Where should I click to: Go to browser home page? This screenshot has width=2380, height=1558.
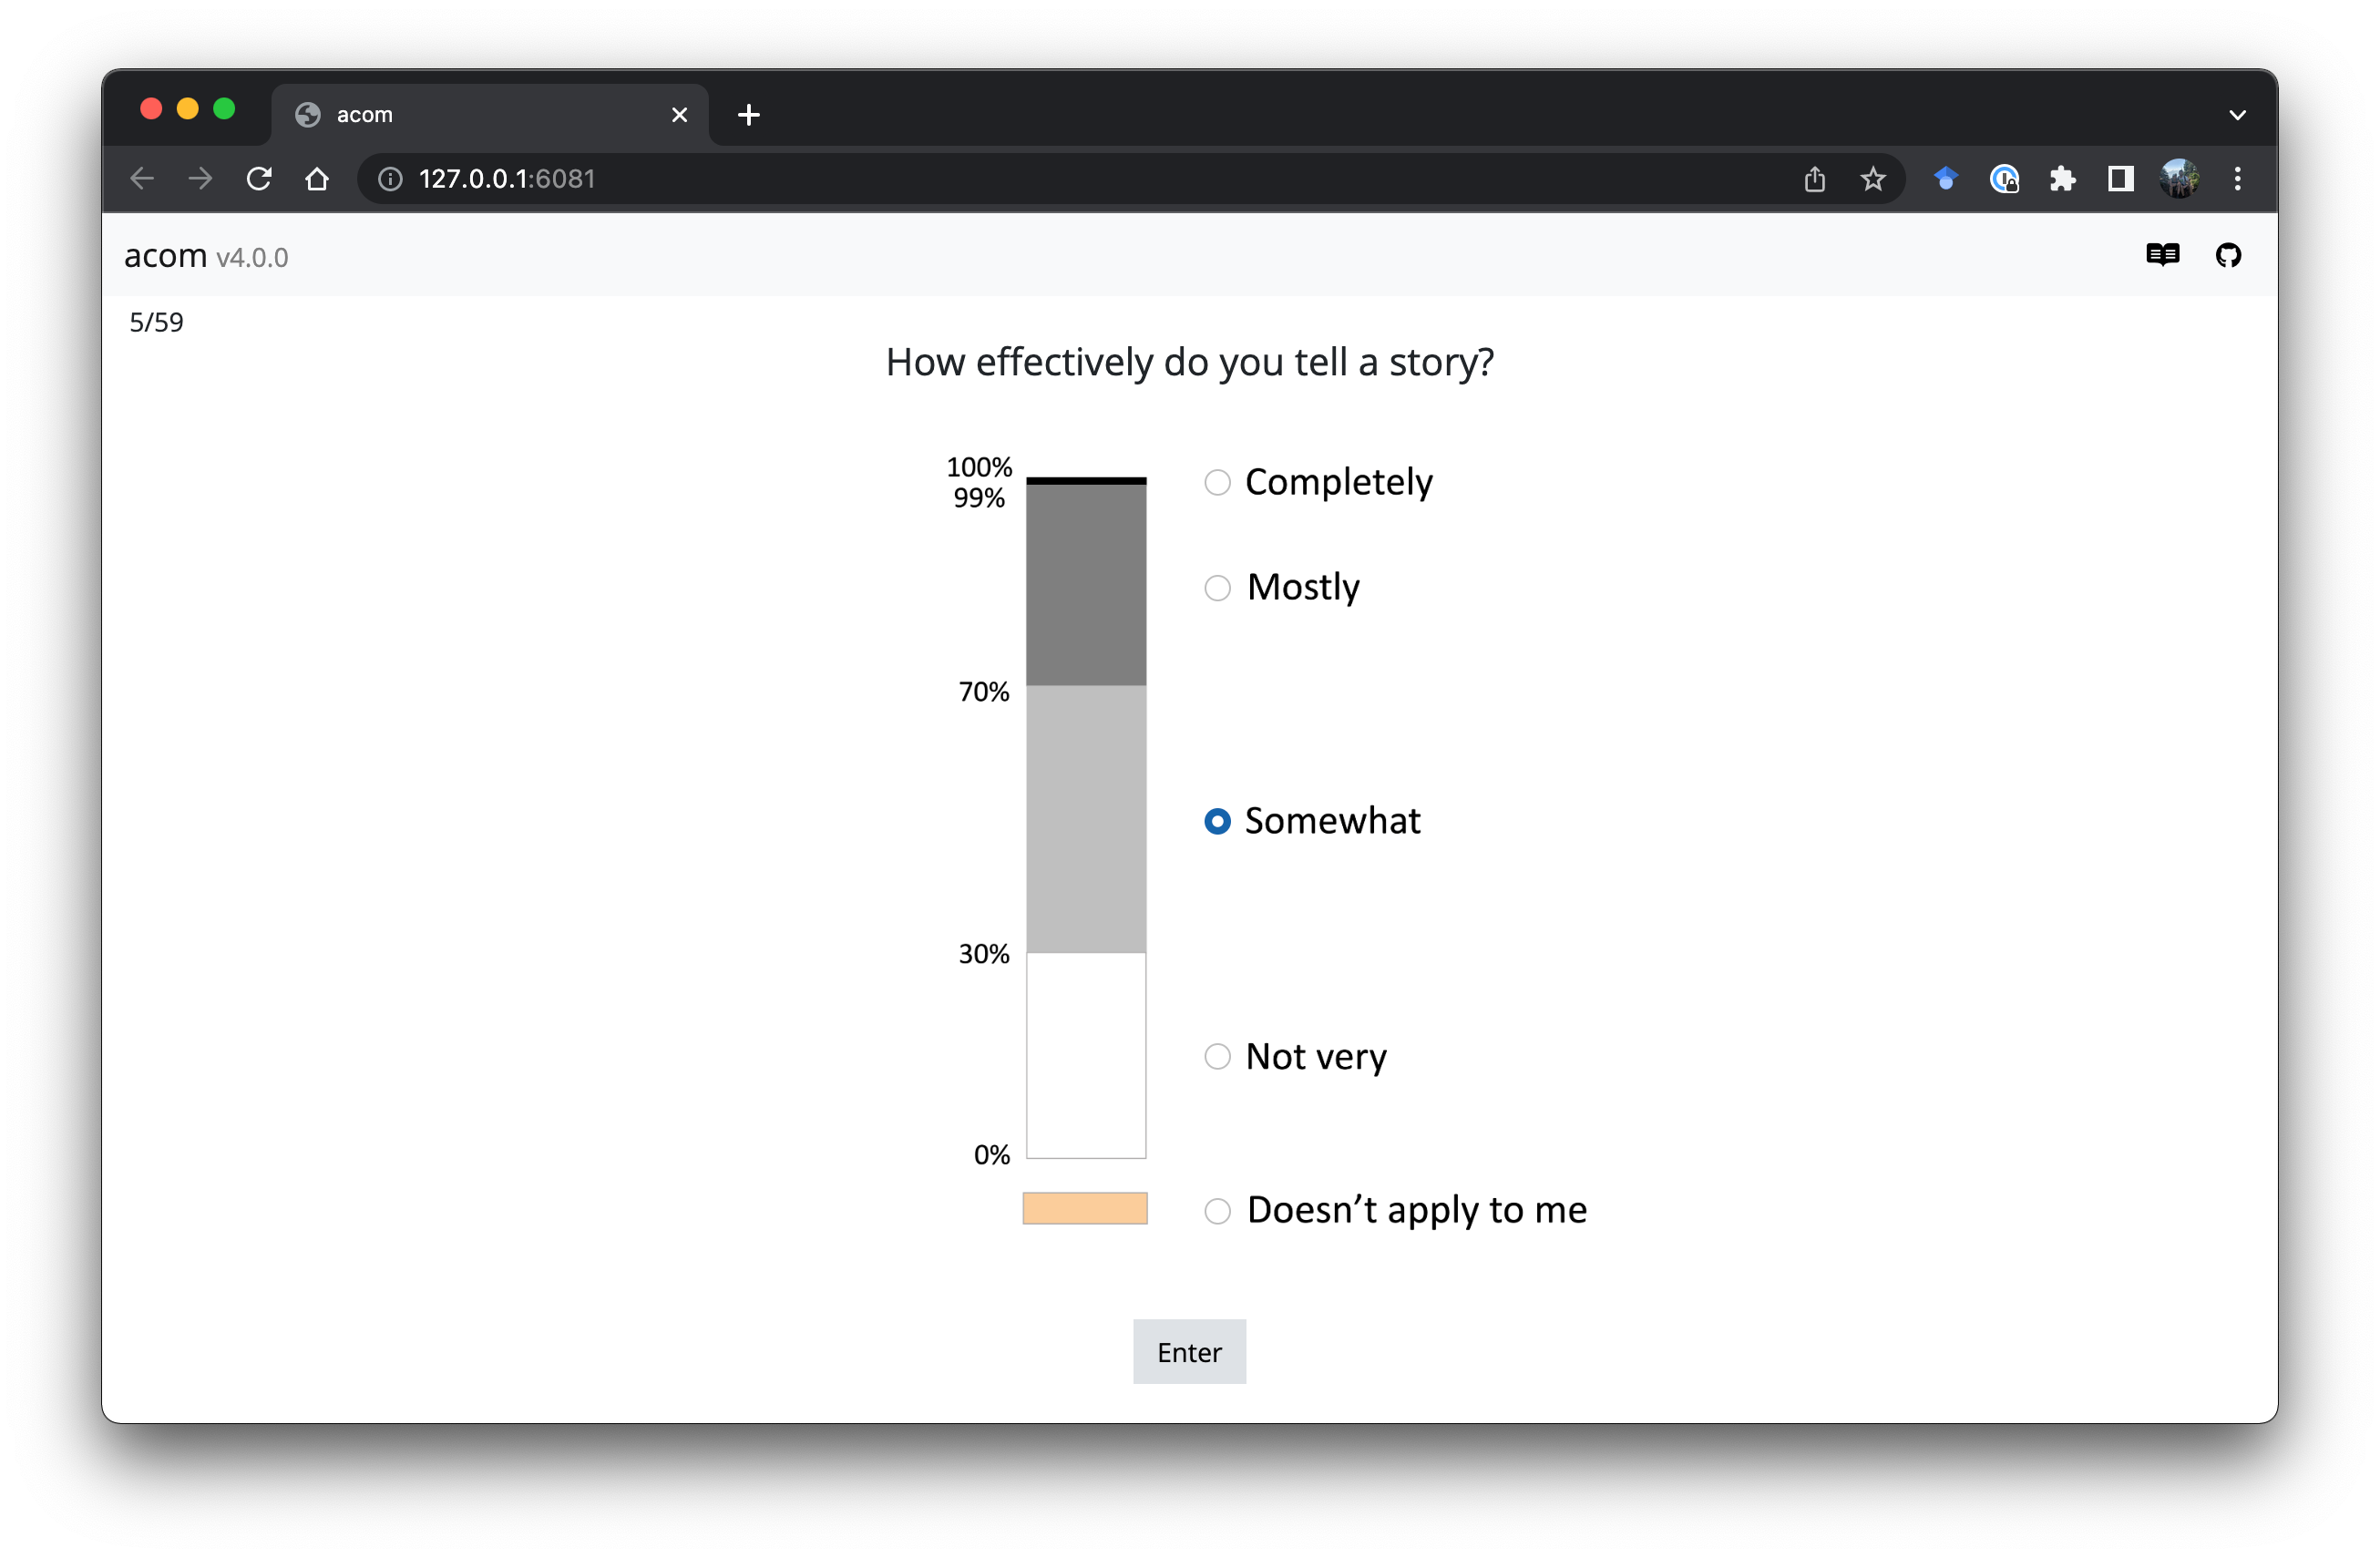click(317, 179)
